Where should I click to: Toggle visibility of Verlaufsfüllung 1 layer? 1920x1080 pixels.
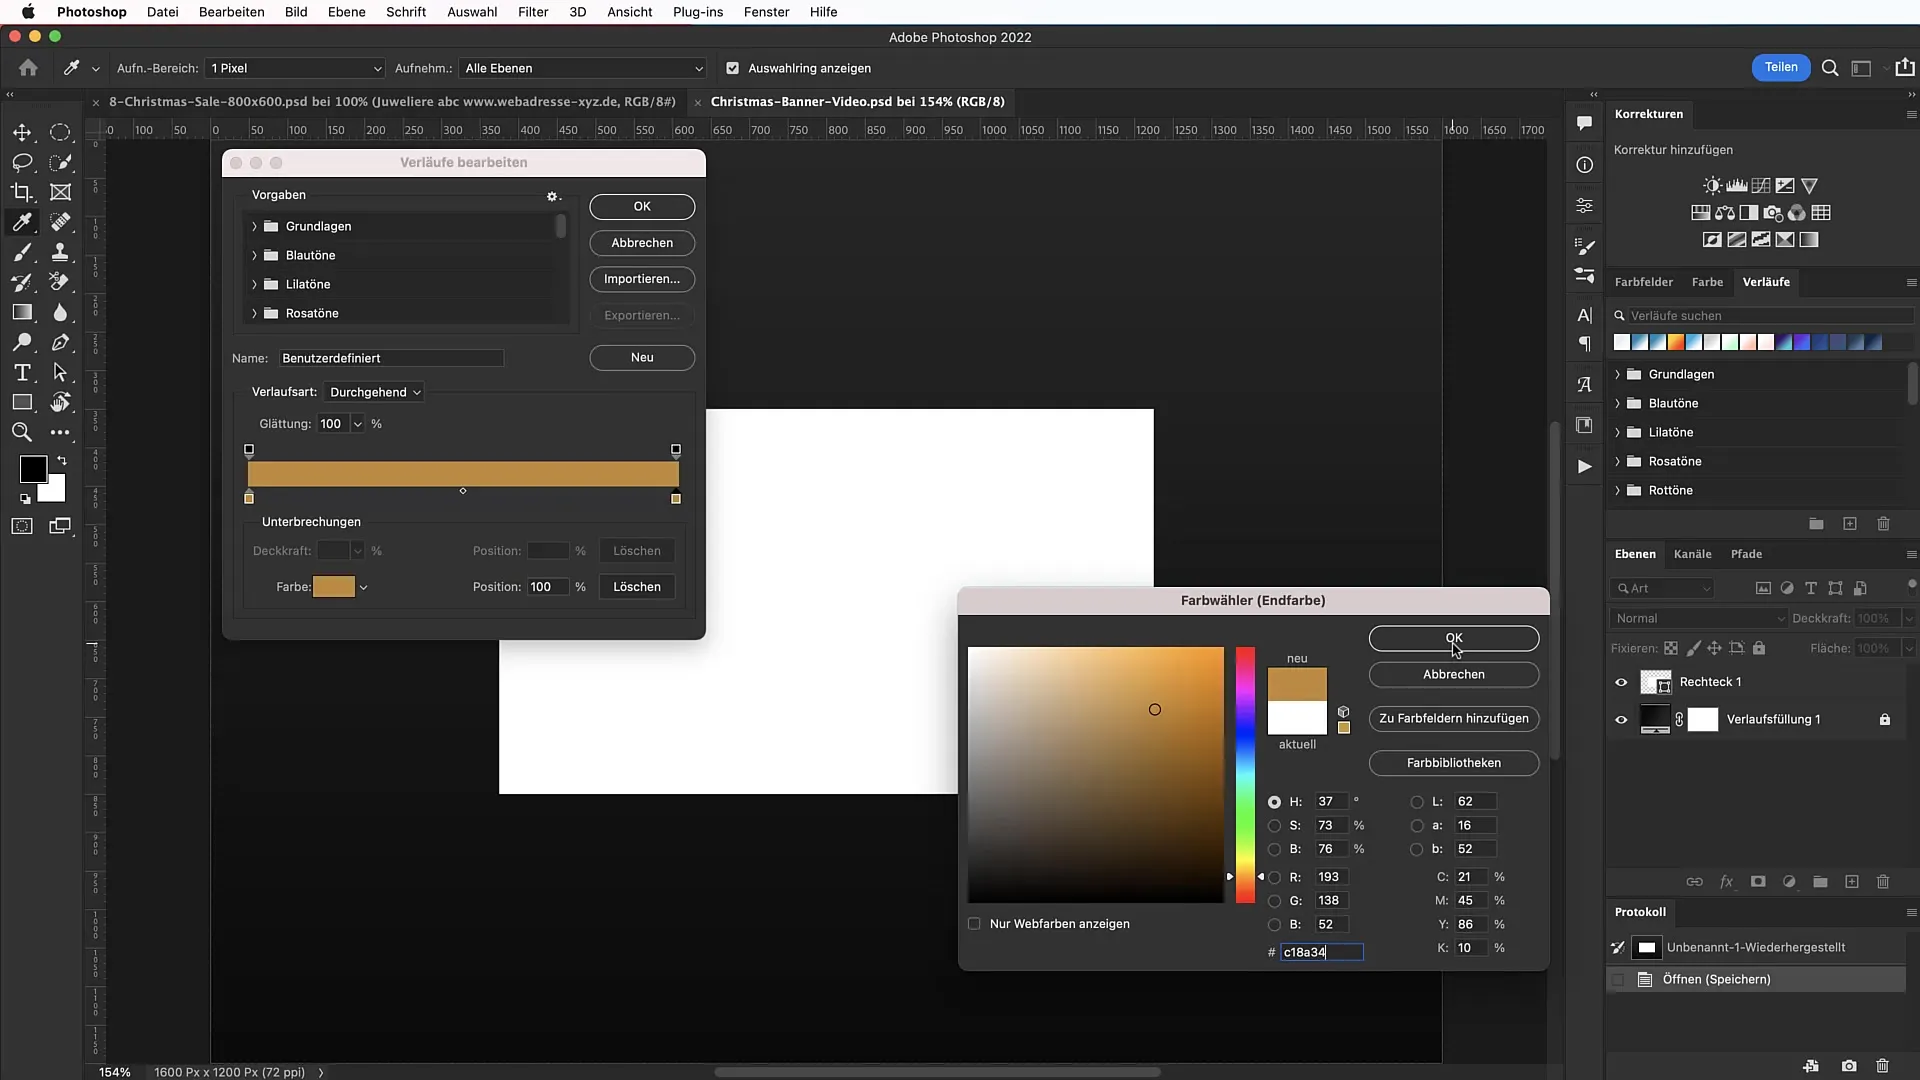click(x=1621, y=719)
